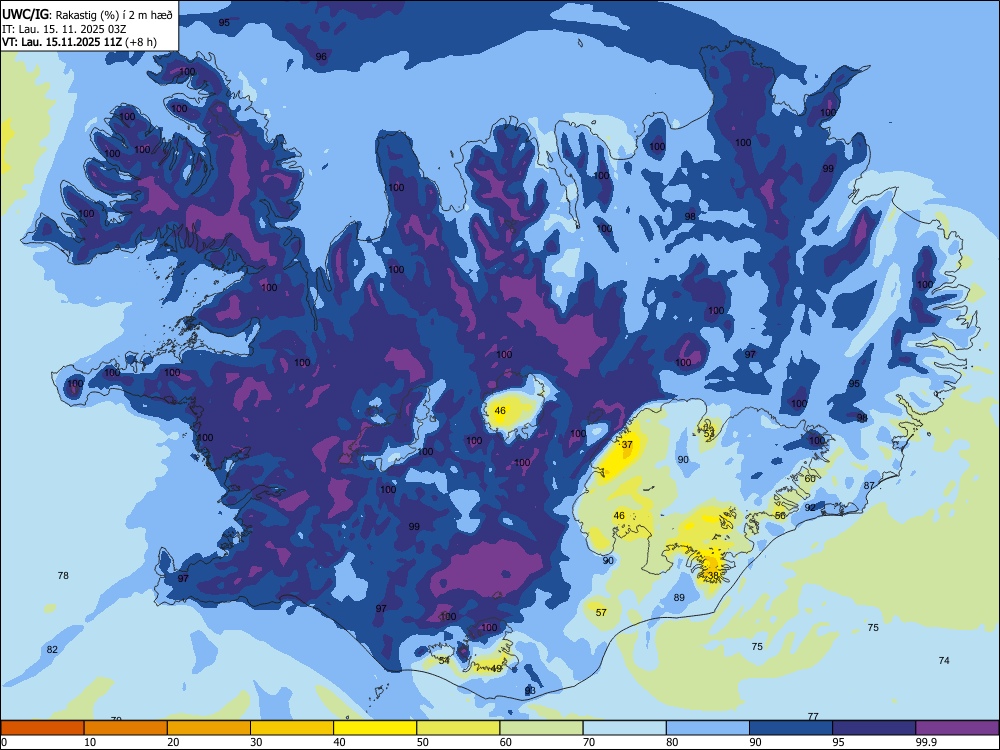Image resolution: width=1000 pixels, height=750 pixels.
Task: Click the humidity value 82 over the sea
Action: (52, 649)
